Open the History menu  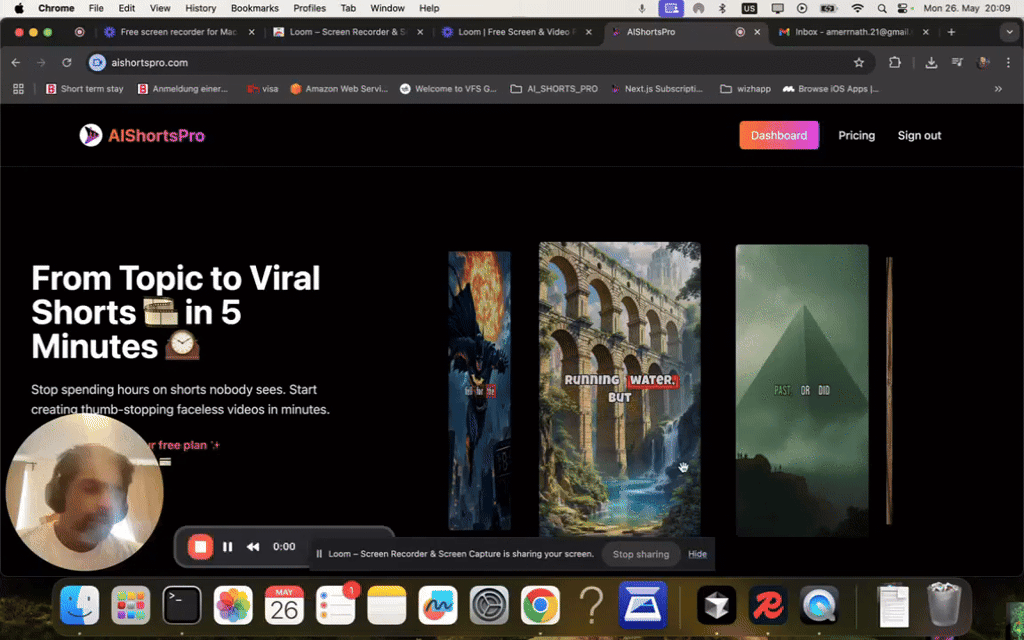200,8
